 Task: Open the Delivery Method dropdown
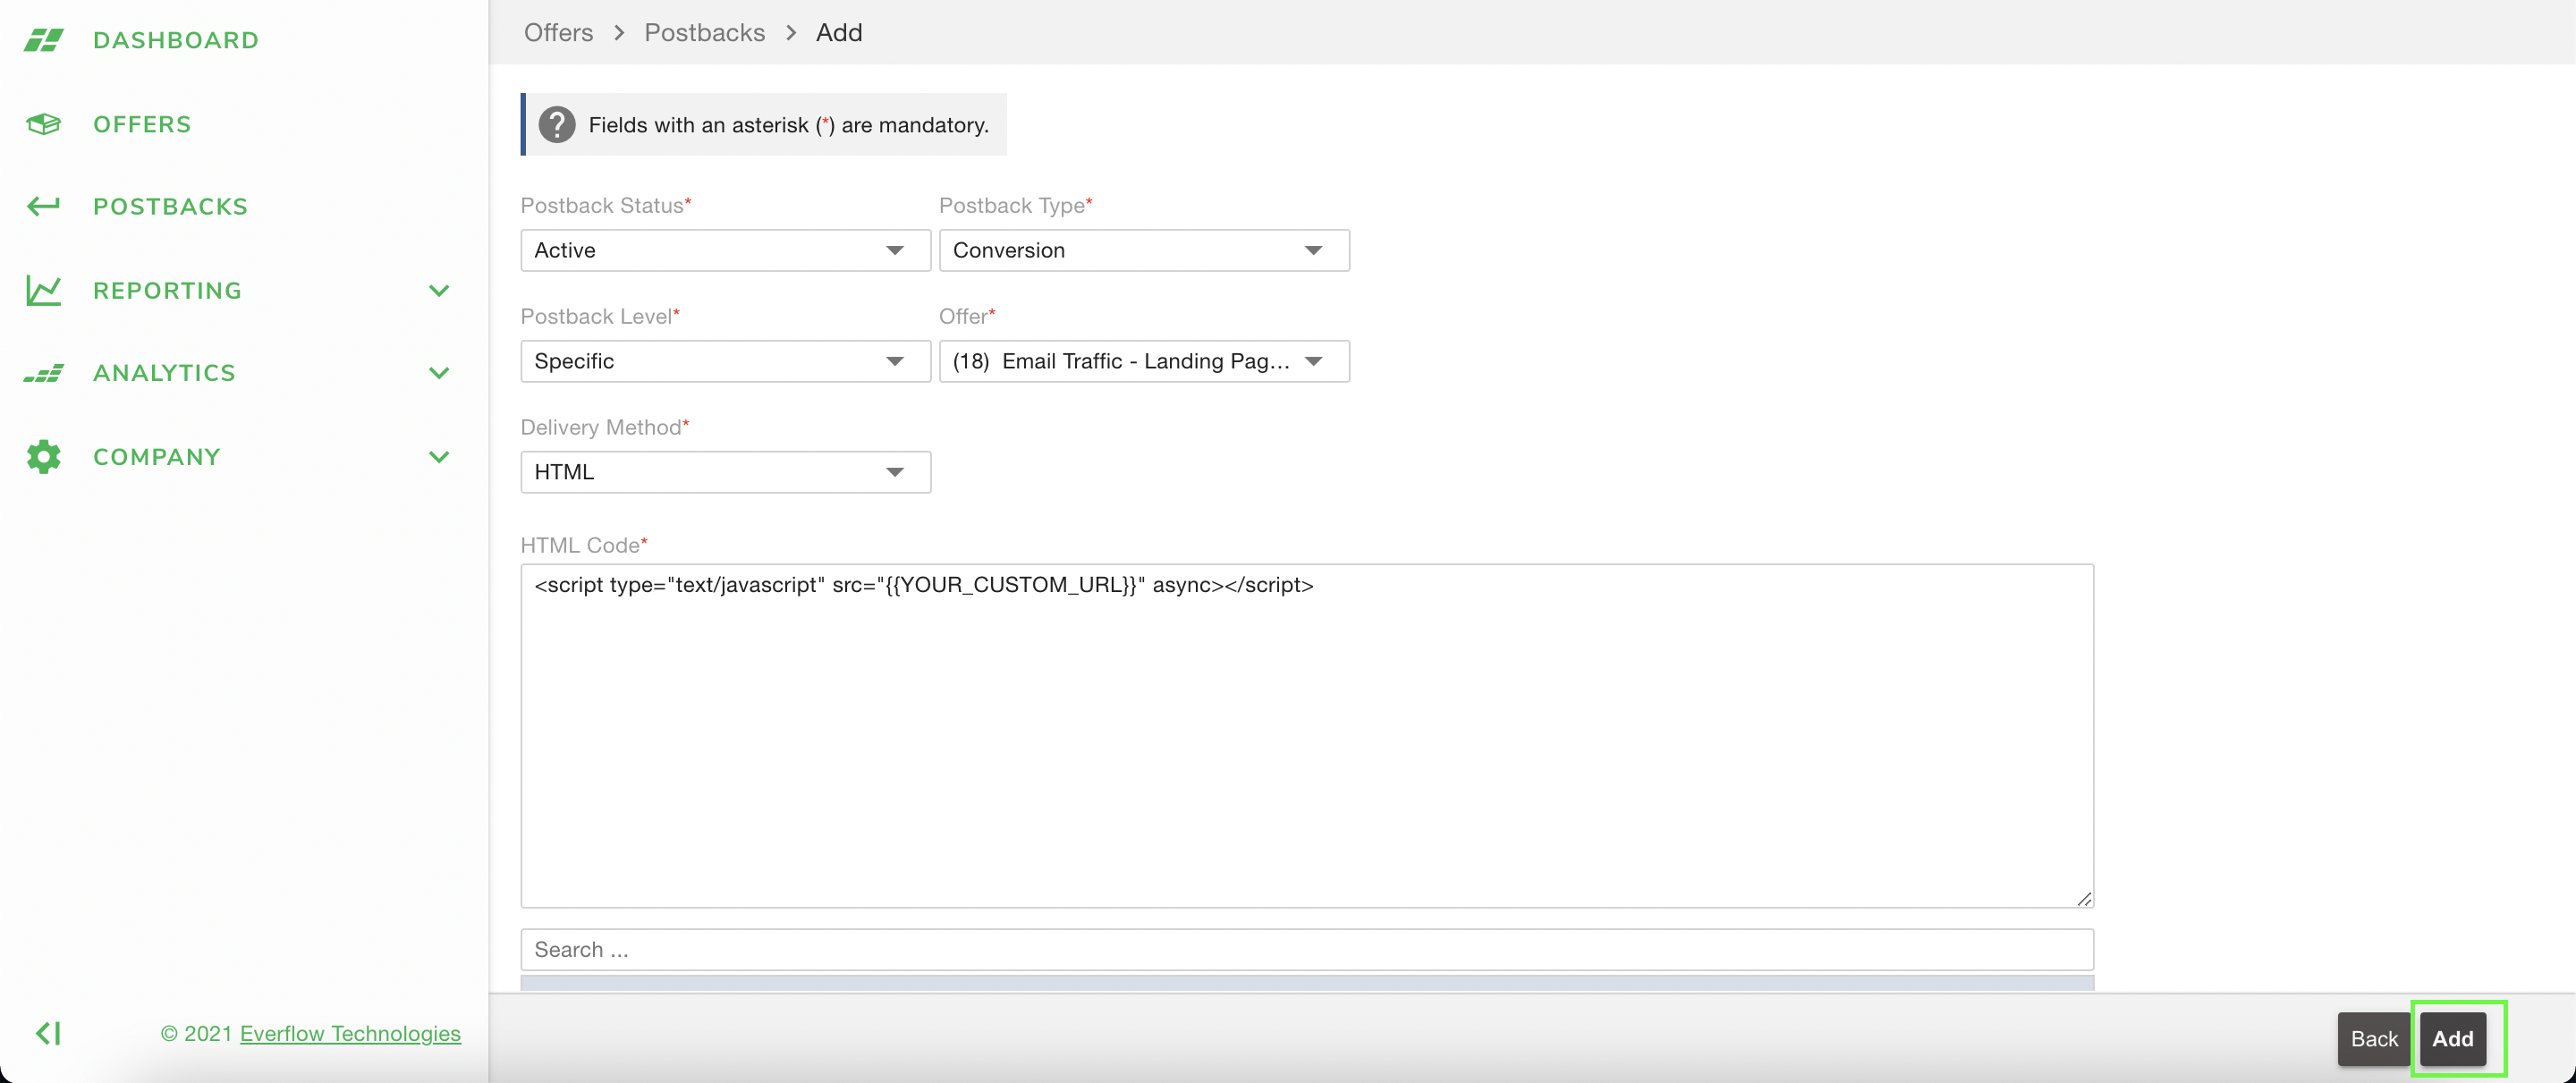click(x=725, y=472)
